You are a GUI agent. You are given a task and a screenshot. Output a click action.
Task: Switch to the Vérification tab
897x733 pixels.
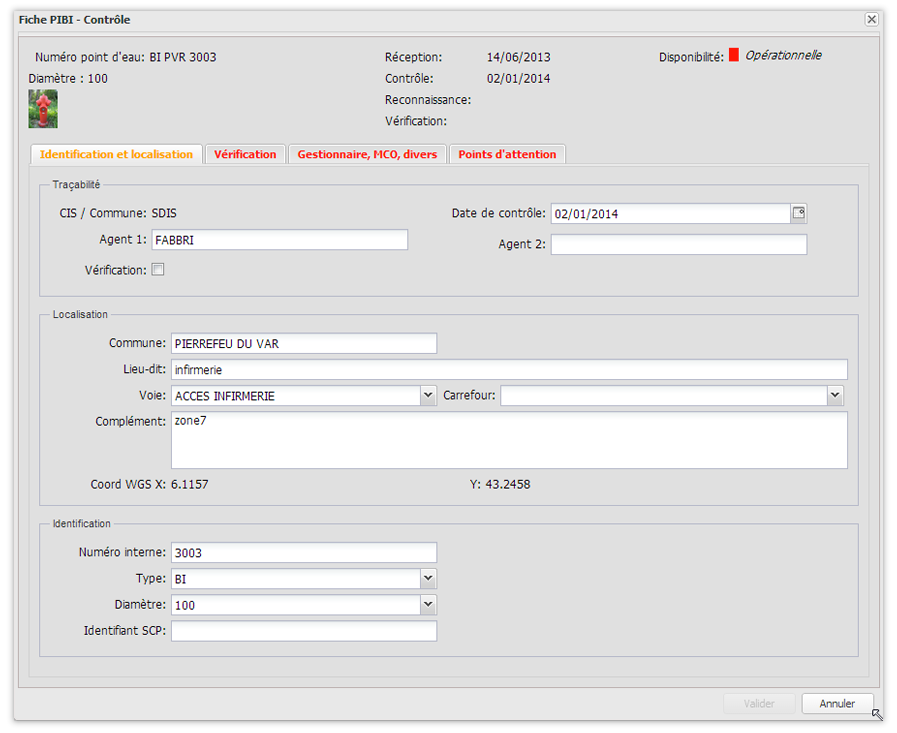tap(245, 154)
